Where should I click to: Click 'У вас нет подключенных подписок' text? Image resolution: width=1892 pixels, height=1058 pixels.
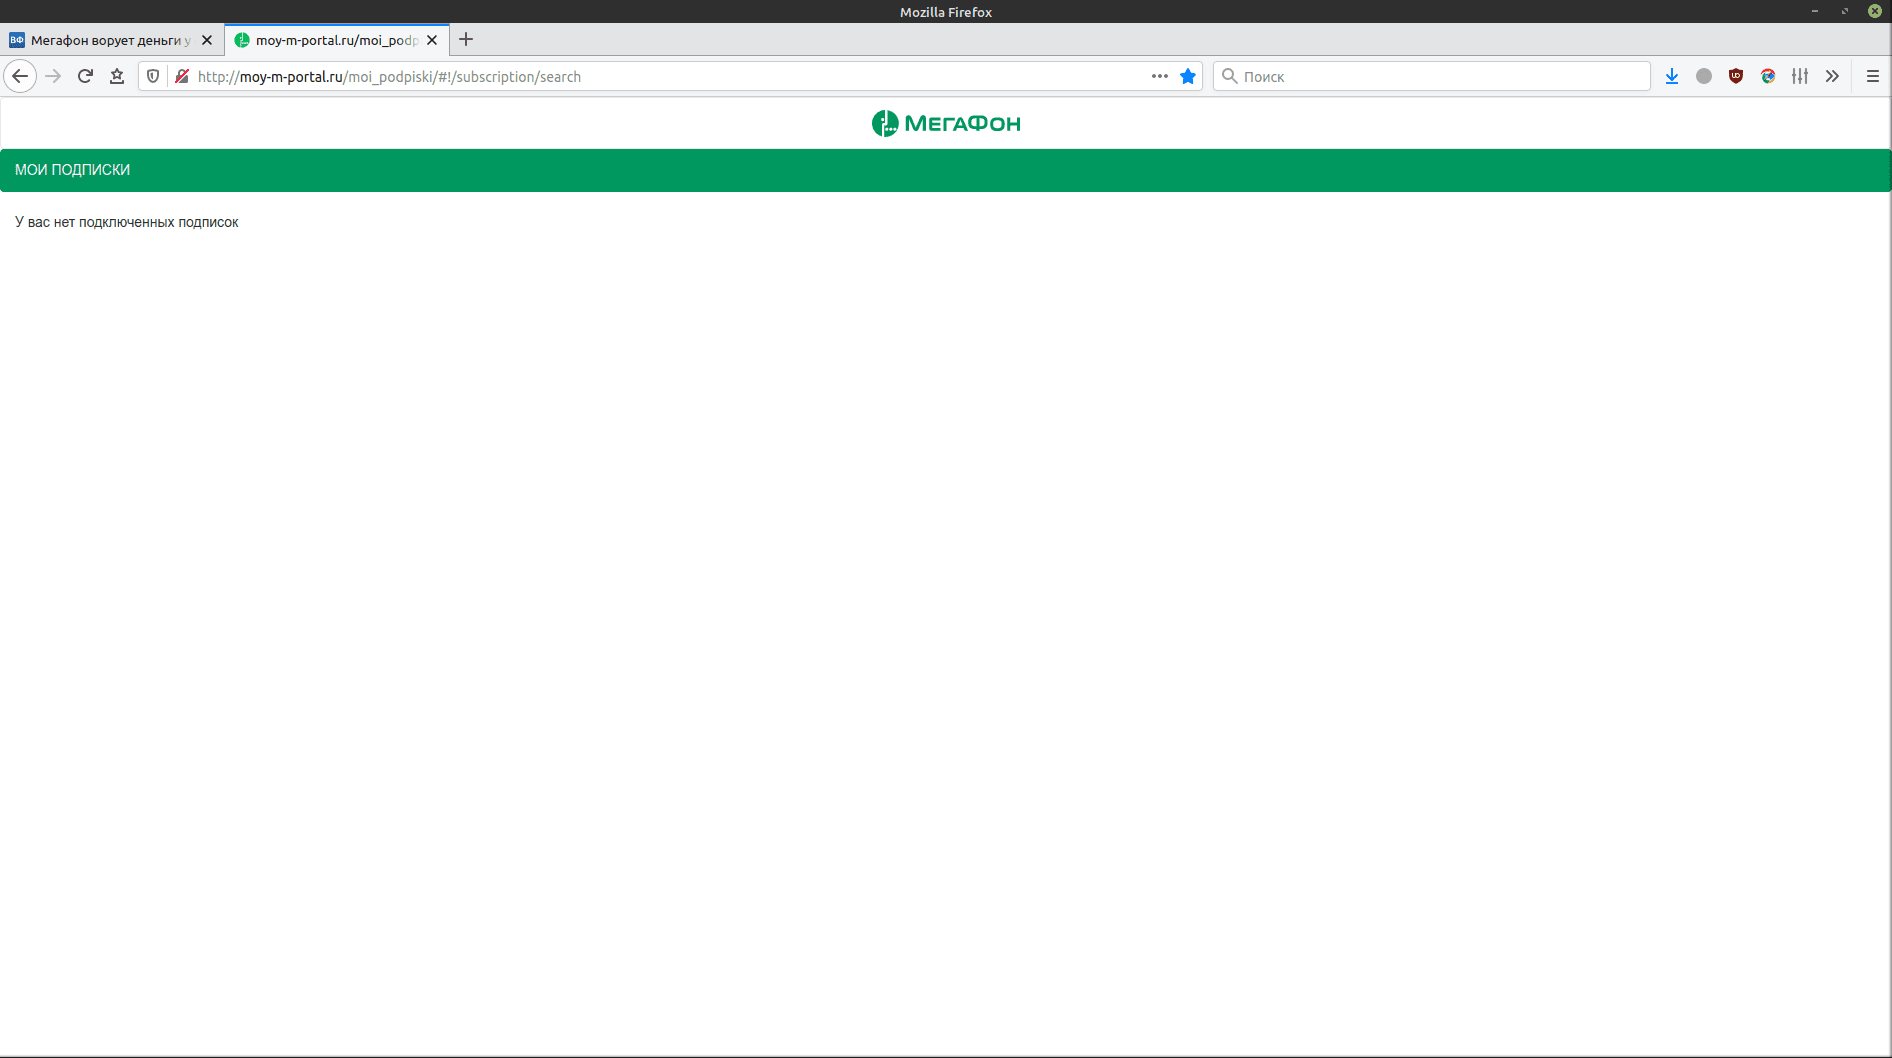[127, 222]
